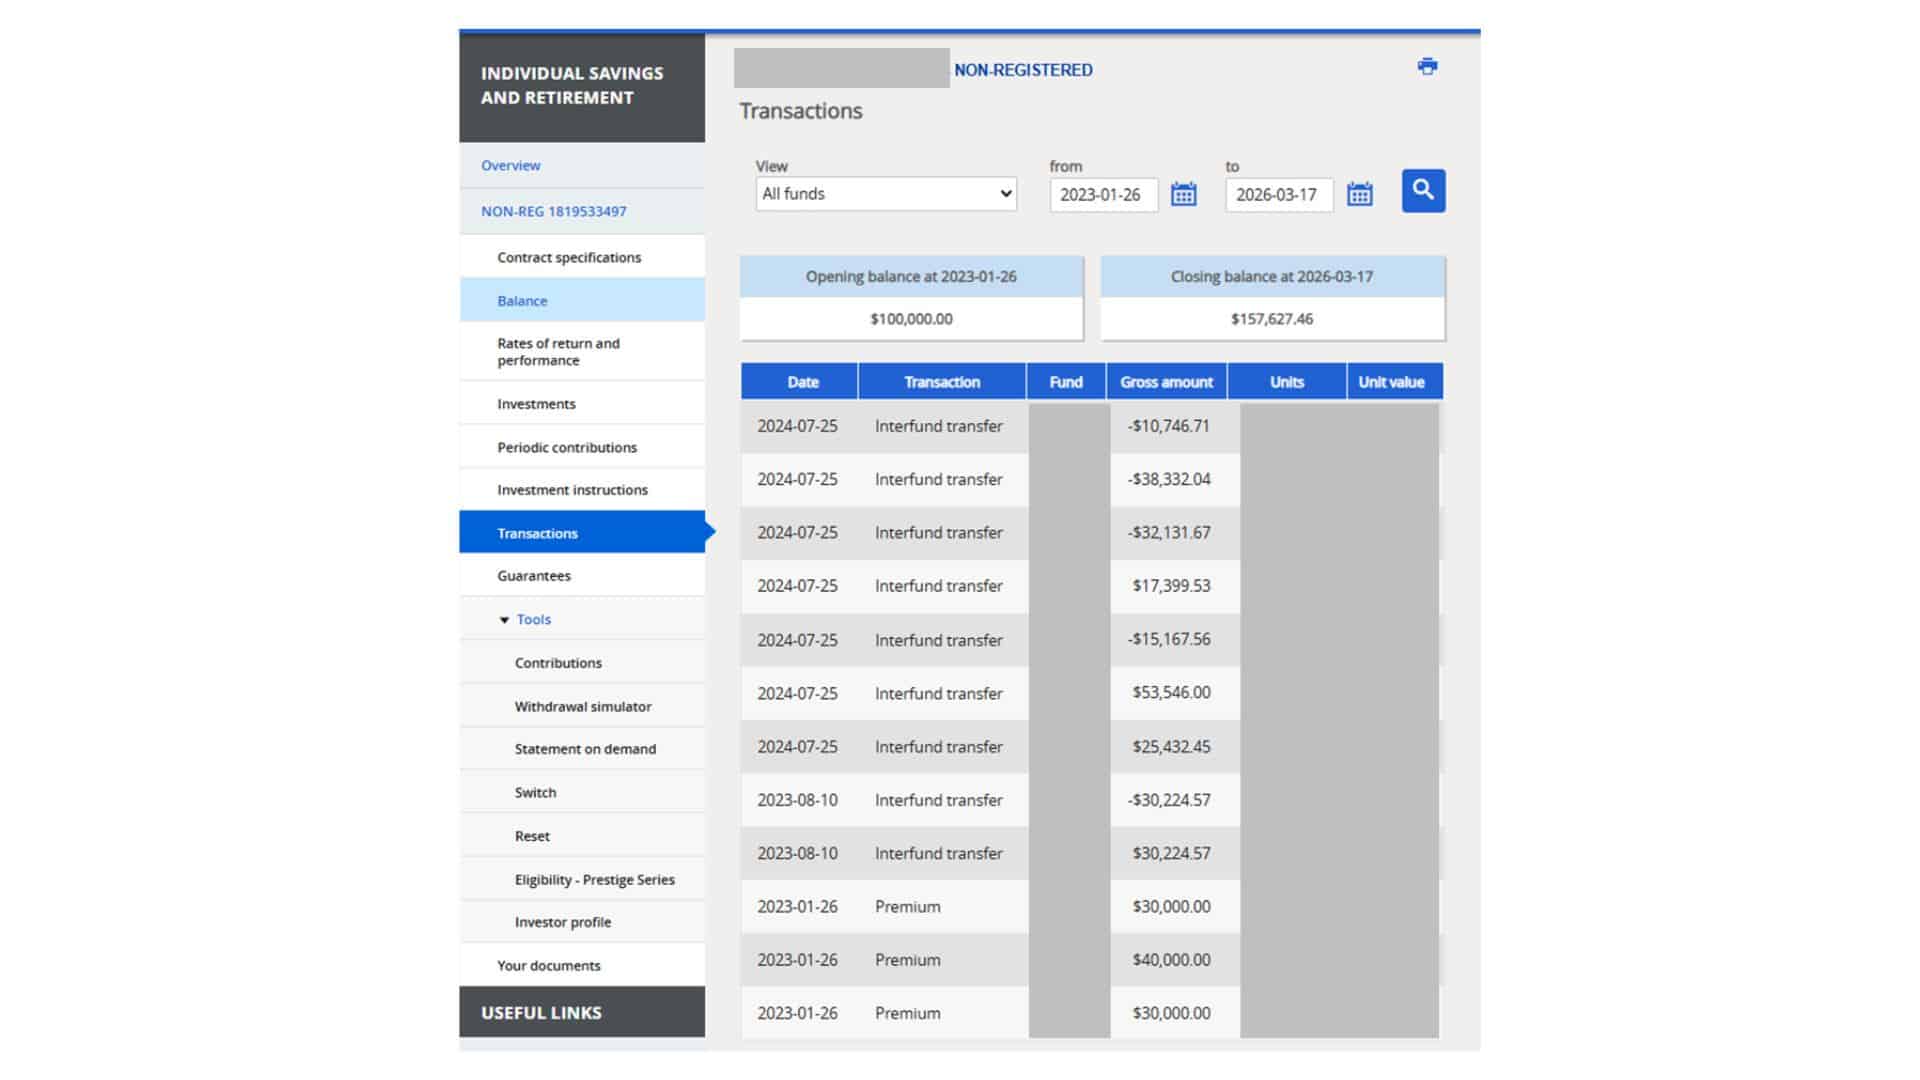
Task: Open the All funds view dropdown
Action: (x=886, y=194)
